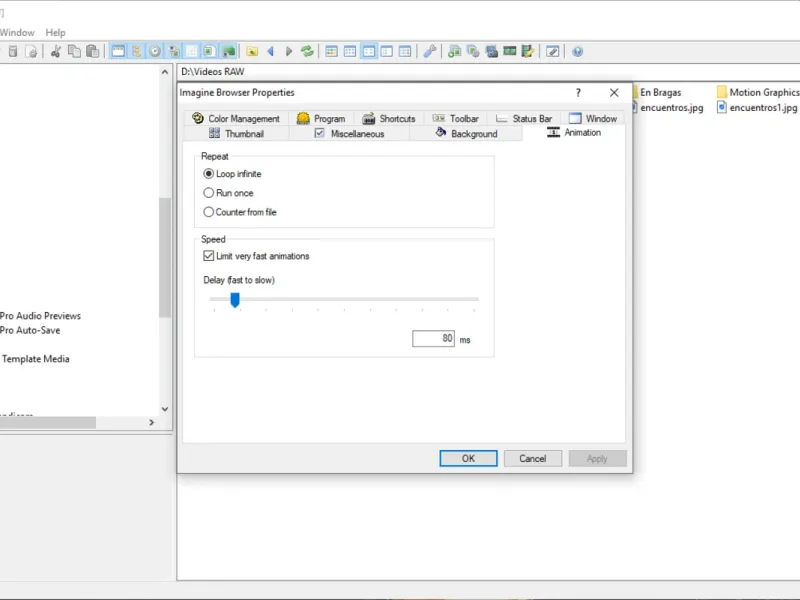Click the Cancel button
This screenshot has width=800, height=600.
533,459
